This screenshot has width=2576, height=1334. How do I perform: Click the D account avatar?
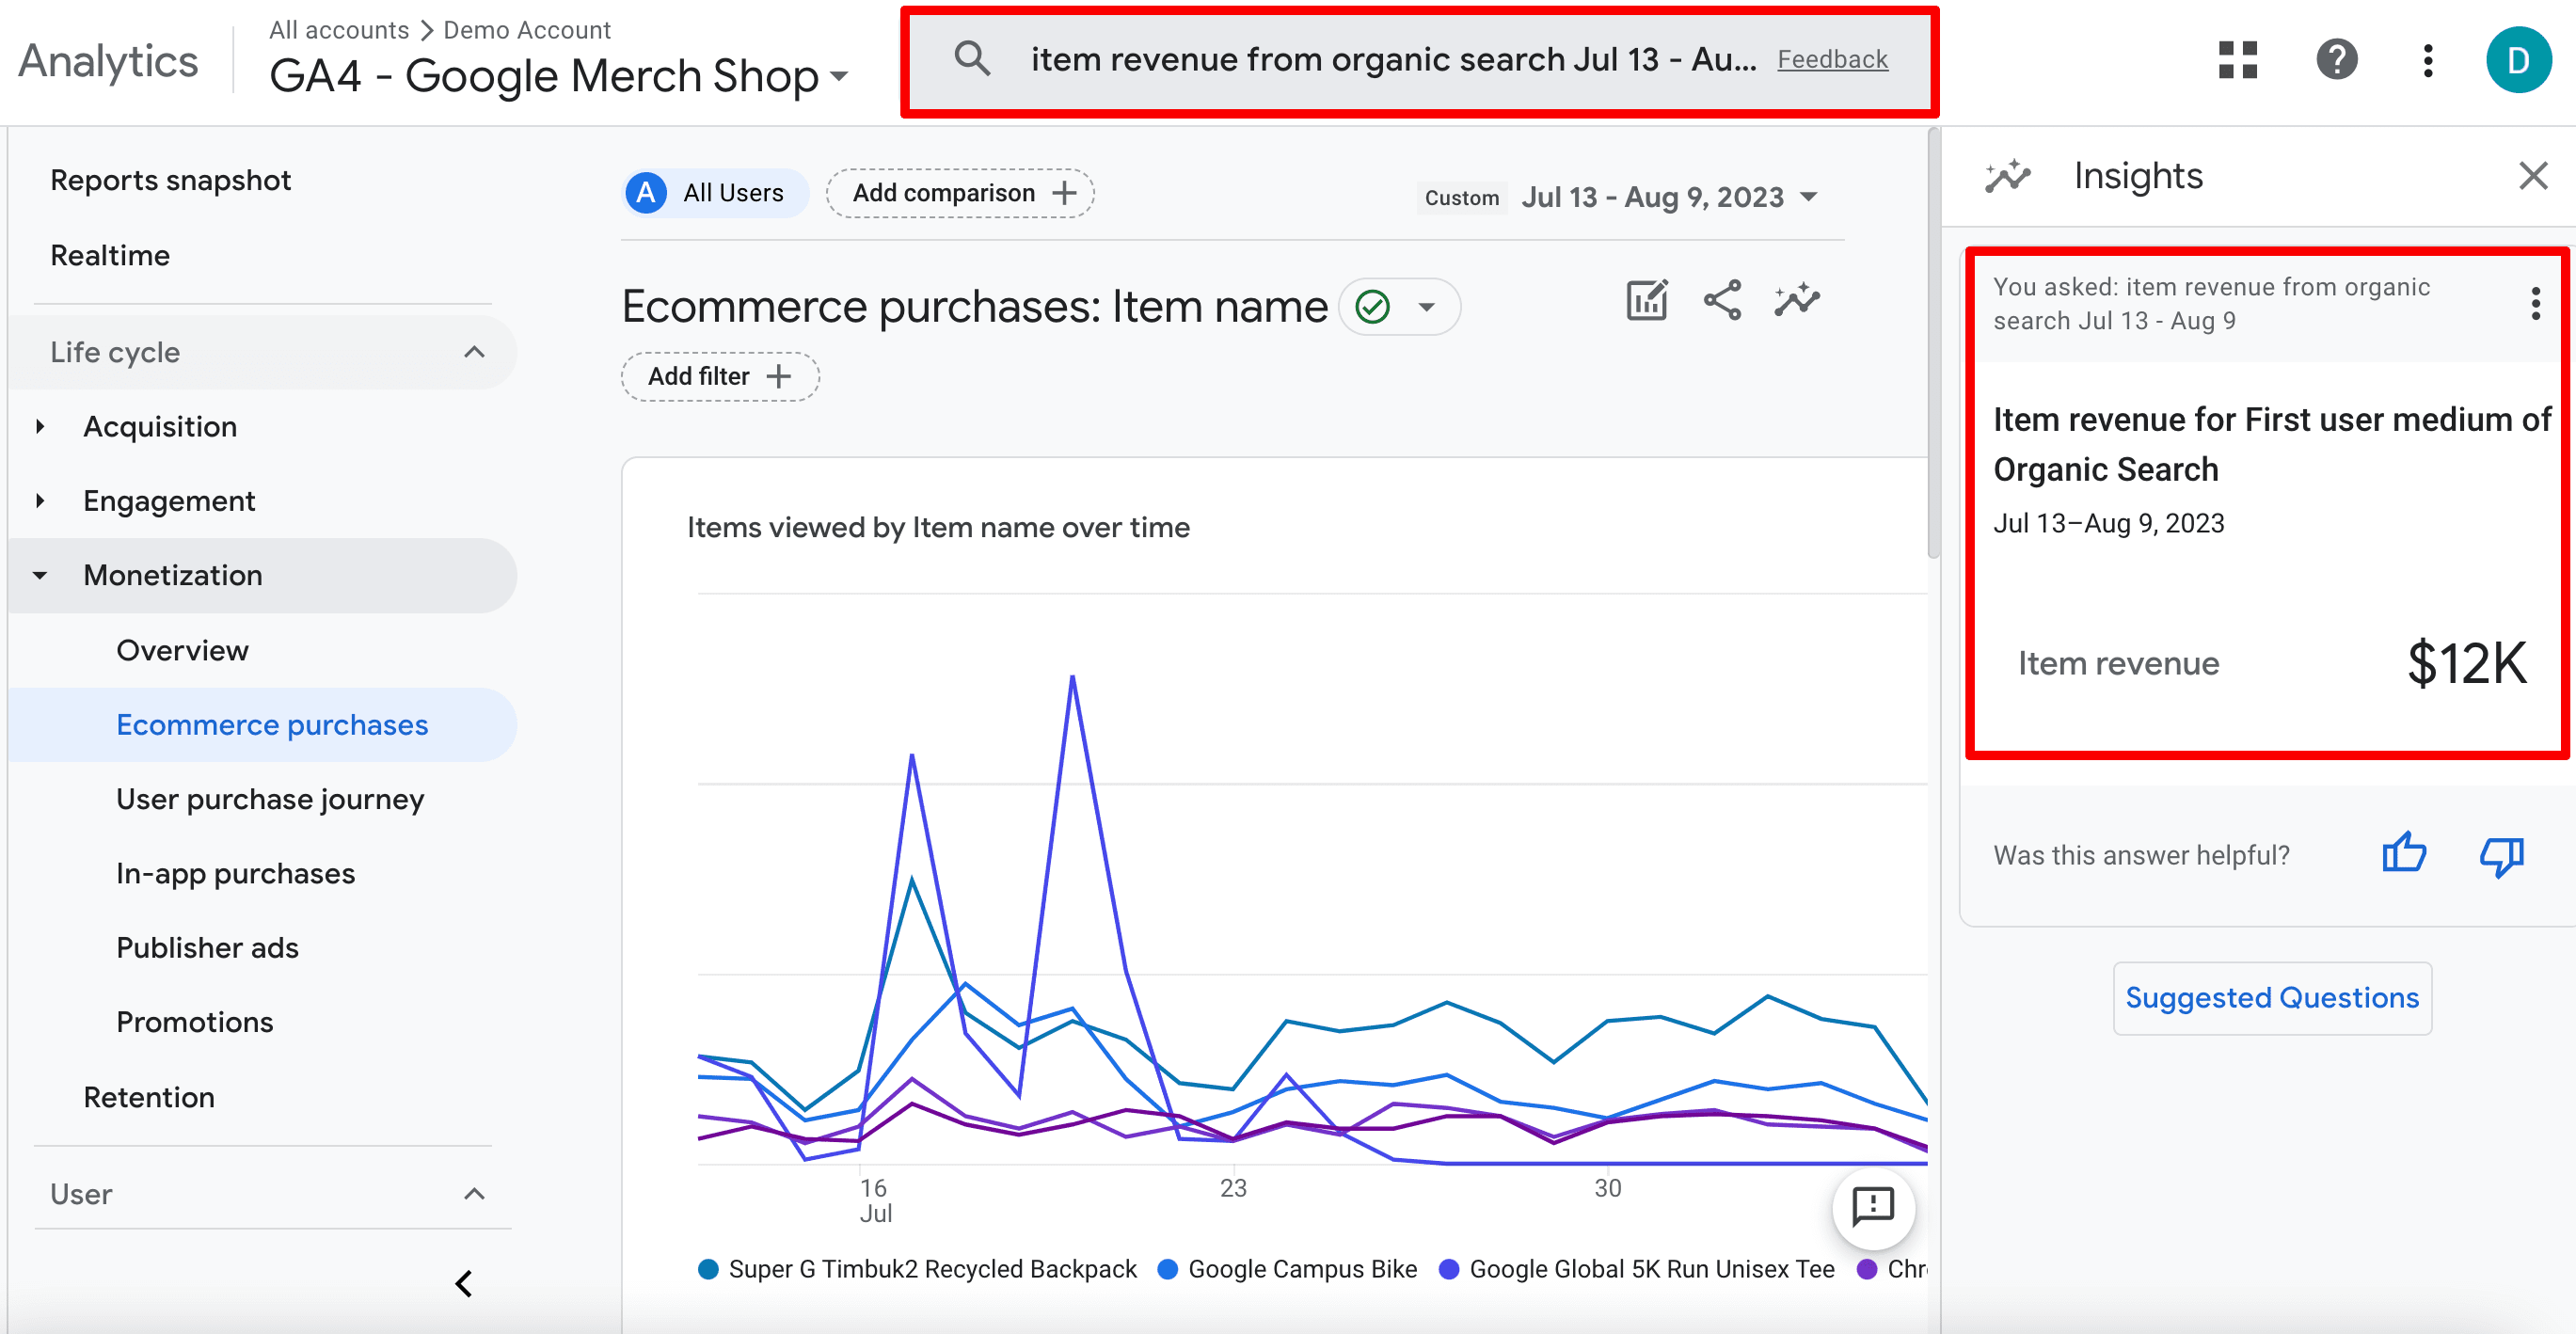point(2518,60)
